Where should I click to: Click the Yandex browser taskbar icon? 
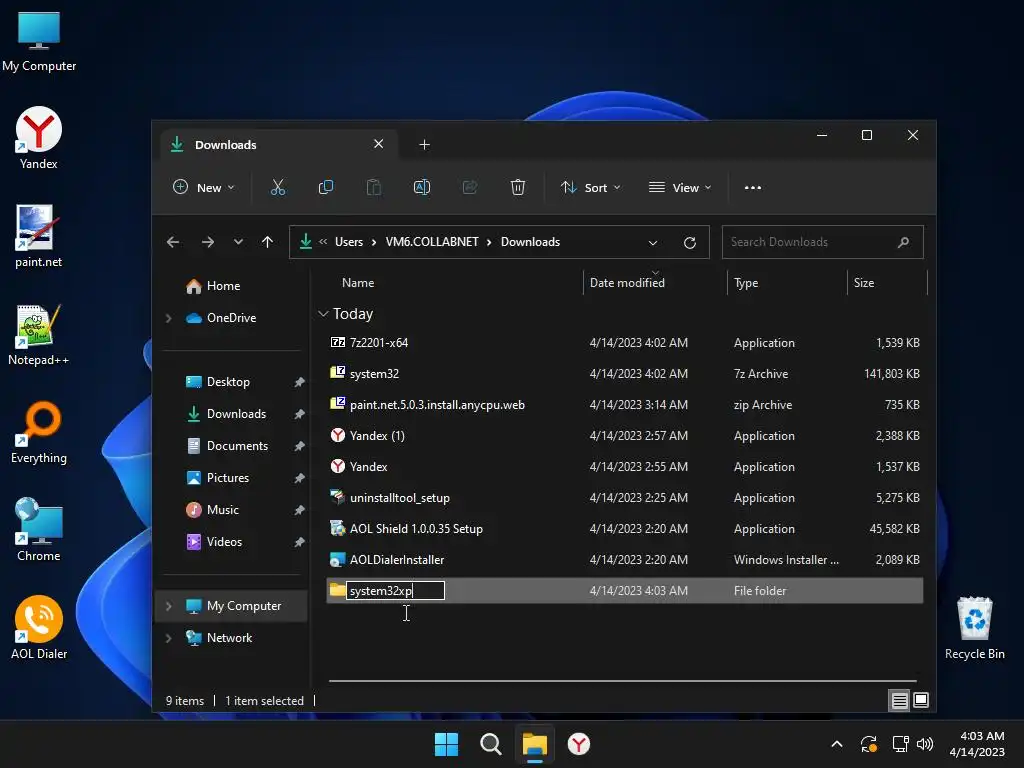click(x=579, y=744)
